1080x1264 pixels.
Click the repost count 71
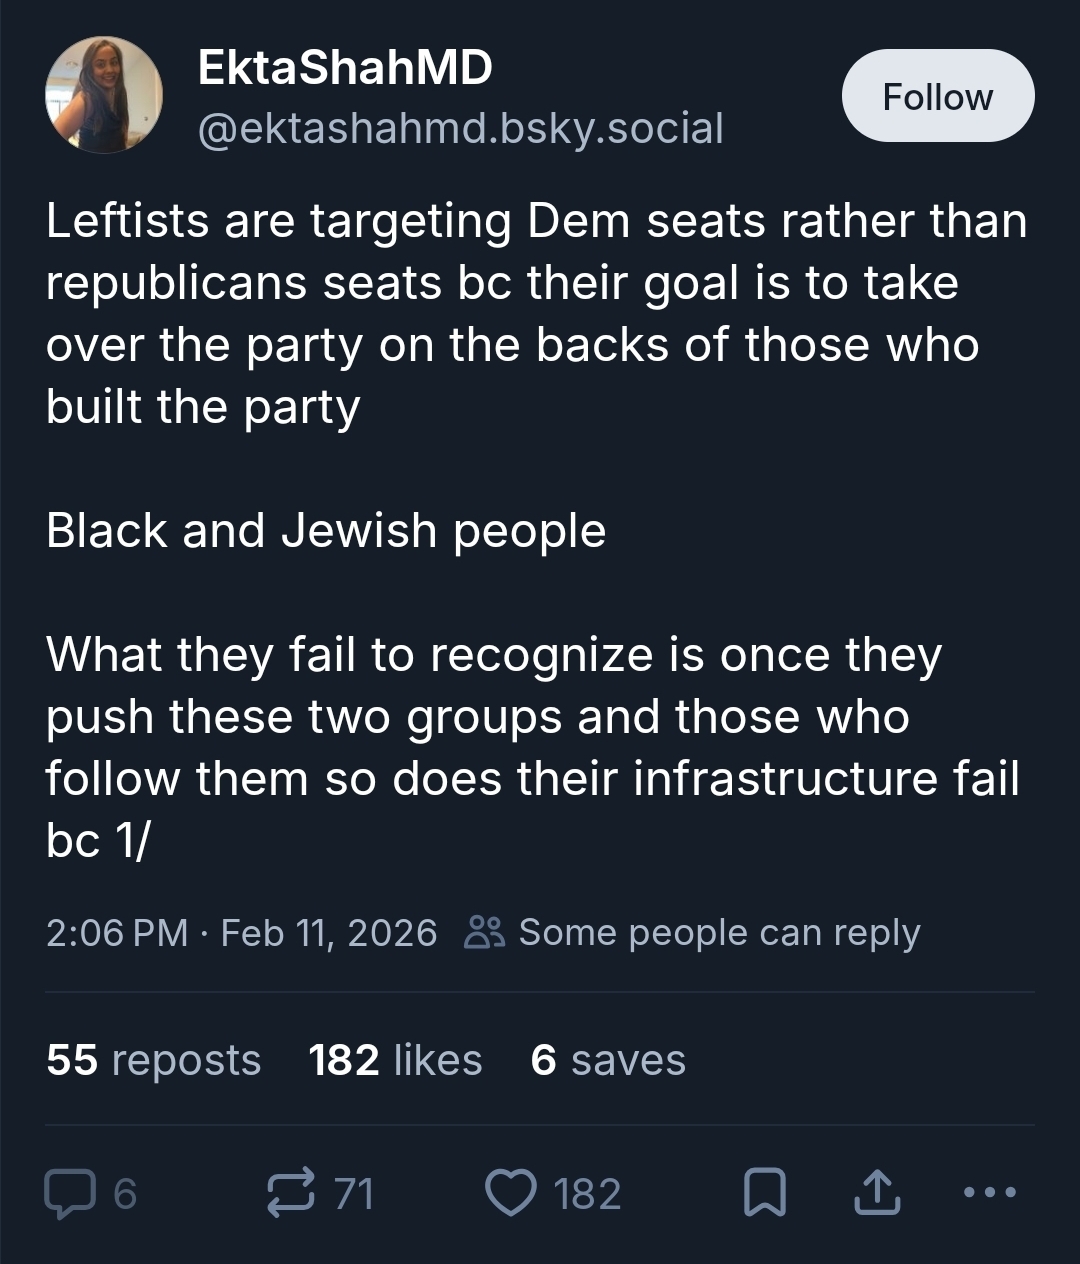(353, 1194)
